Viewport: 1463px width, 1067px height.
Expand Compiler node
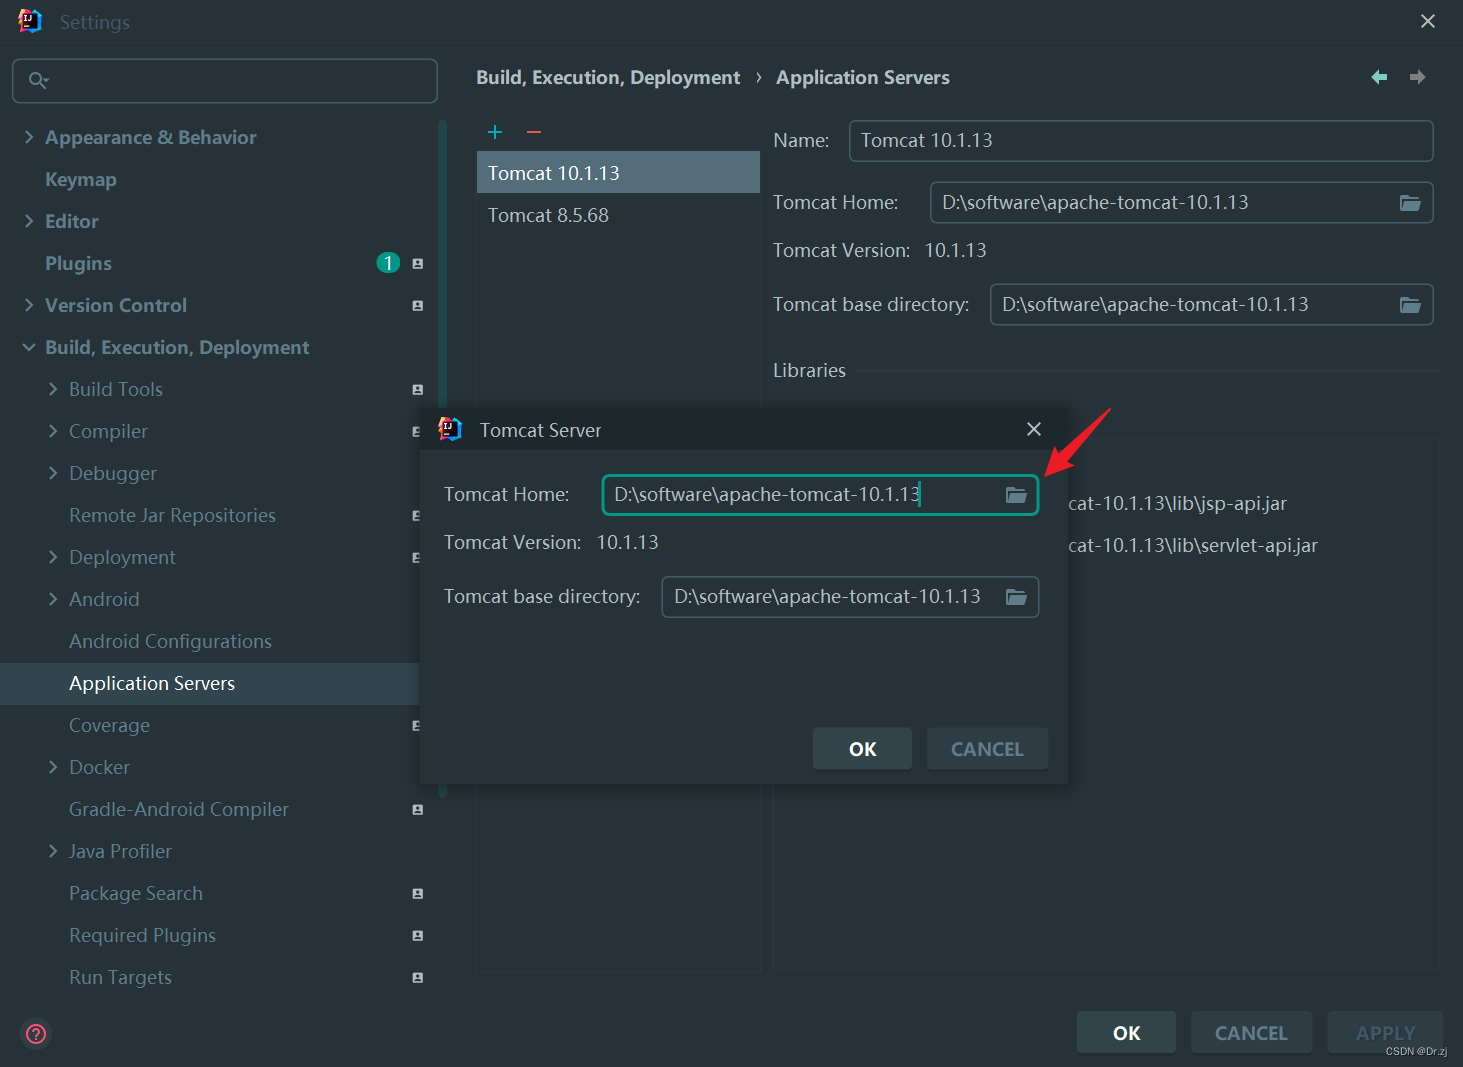point(53,431)
